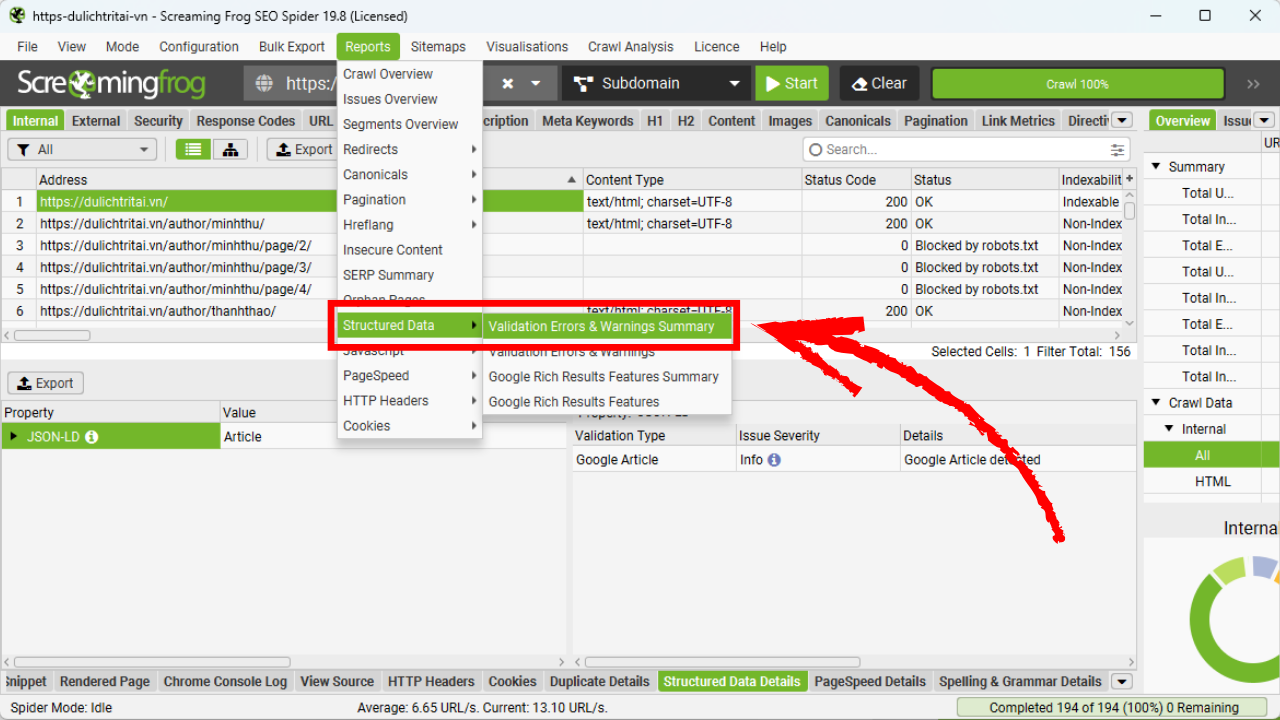Screen dimensions: 1280x720
Task: Click the Clear button
Action: 879,84
